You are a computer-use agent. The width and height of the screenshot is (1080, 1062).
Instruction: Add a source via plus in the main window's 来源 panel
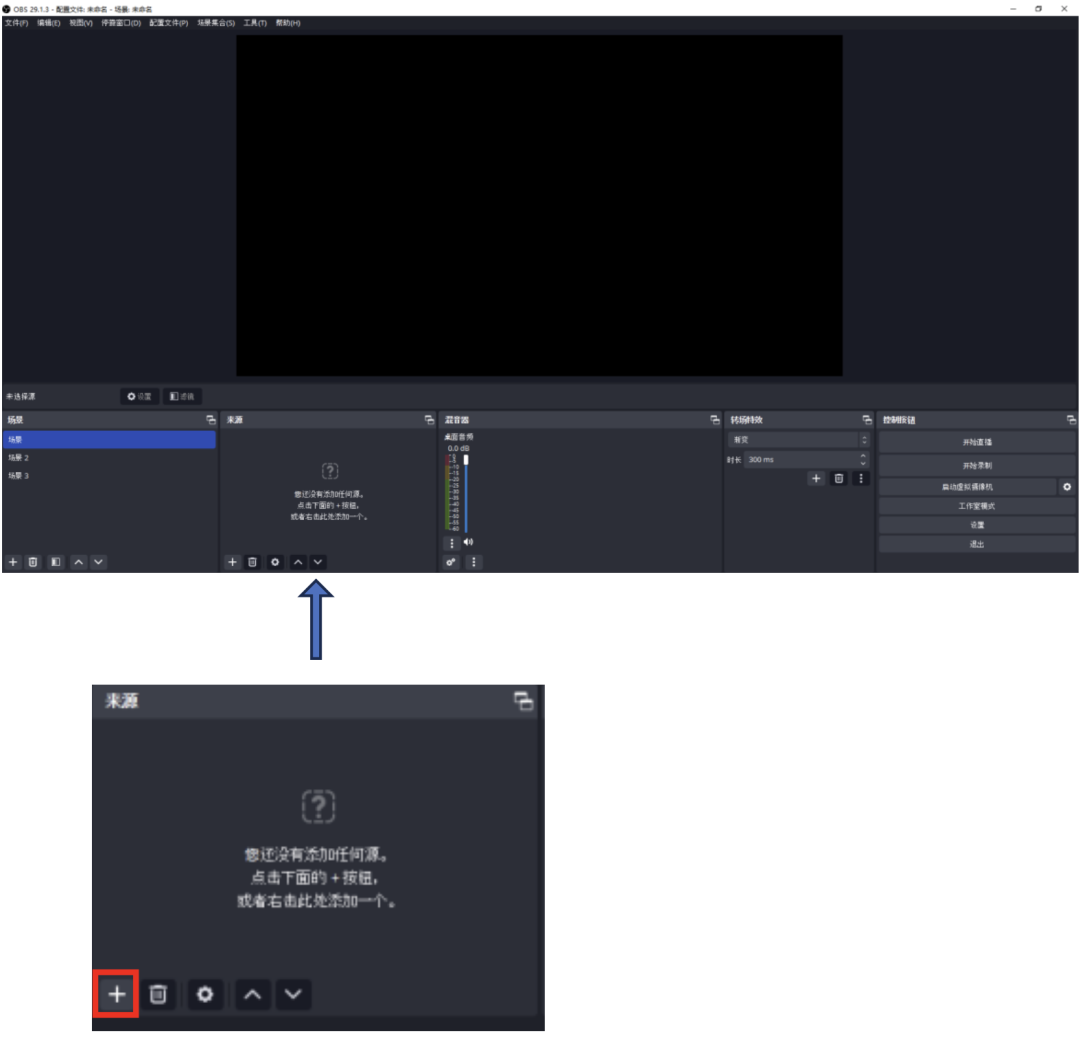(x=232, y=562)
